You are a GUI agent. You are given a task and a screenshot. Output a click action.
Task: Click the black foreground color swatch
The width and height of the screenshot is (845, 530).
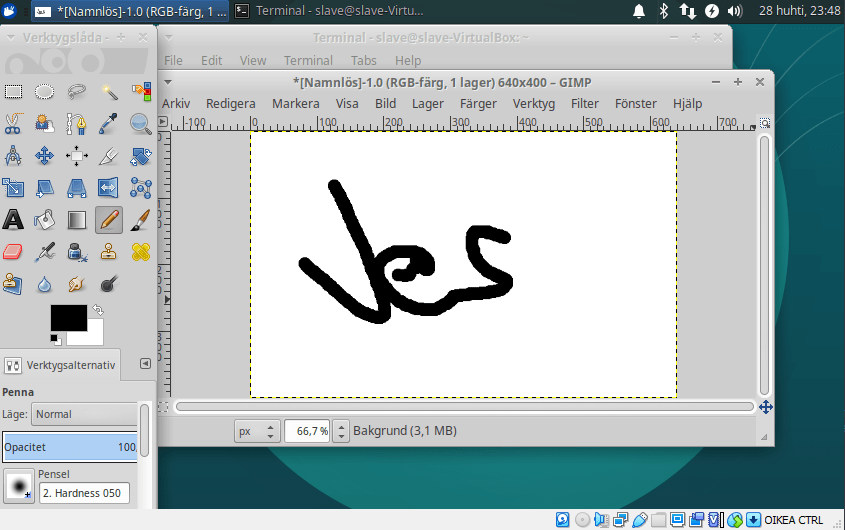[x=66, y=319]
